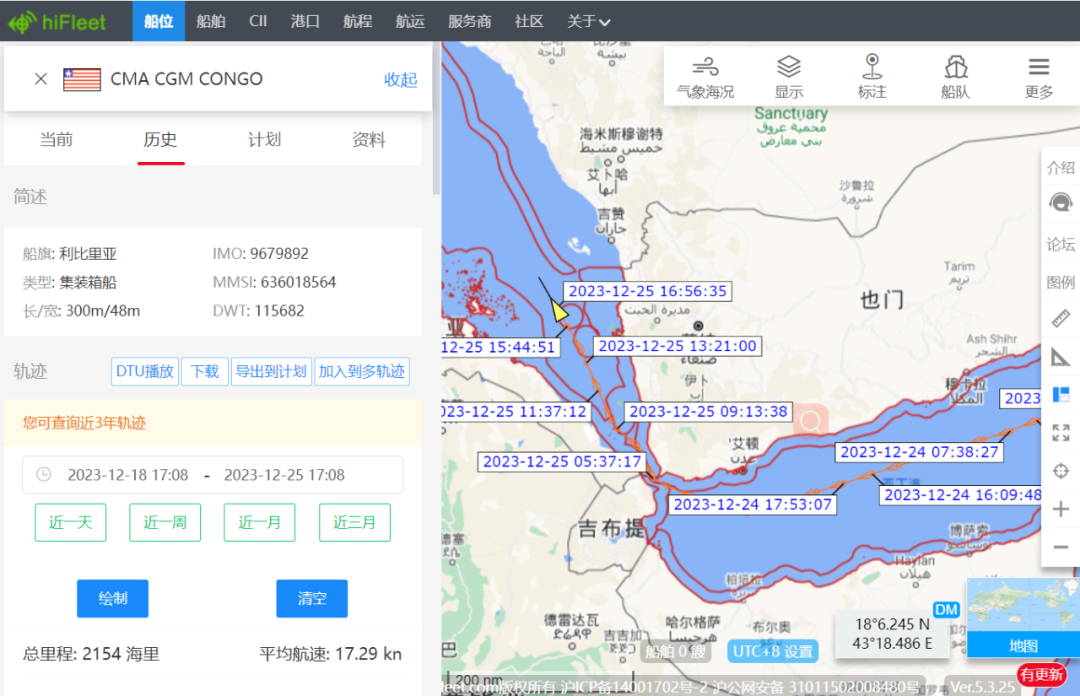The image size is (1080, 696).
Task: Open the 显示 layers display options
Action: pos(789,77)
